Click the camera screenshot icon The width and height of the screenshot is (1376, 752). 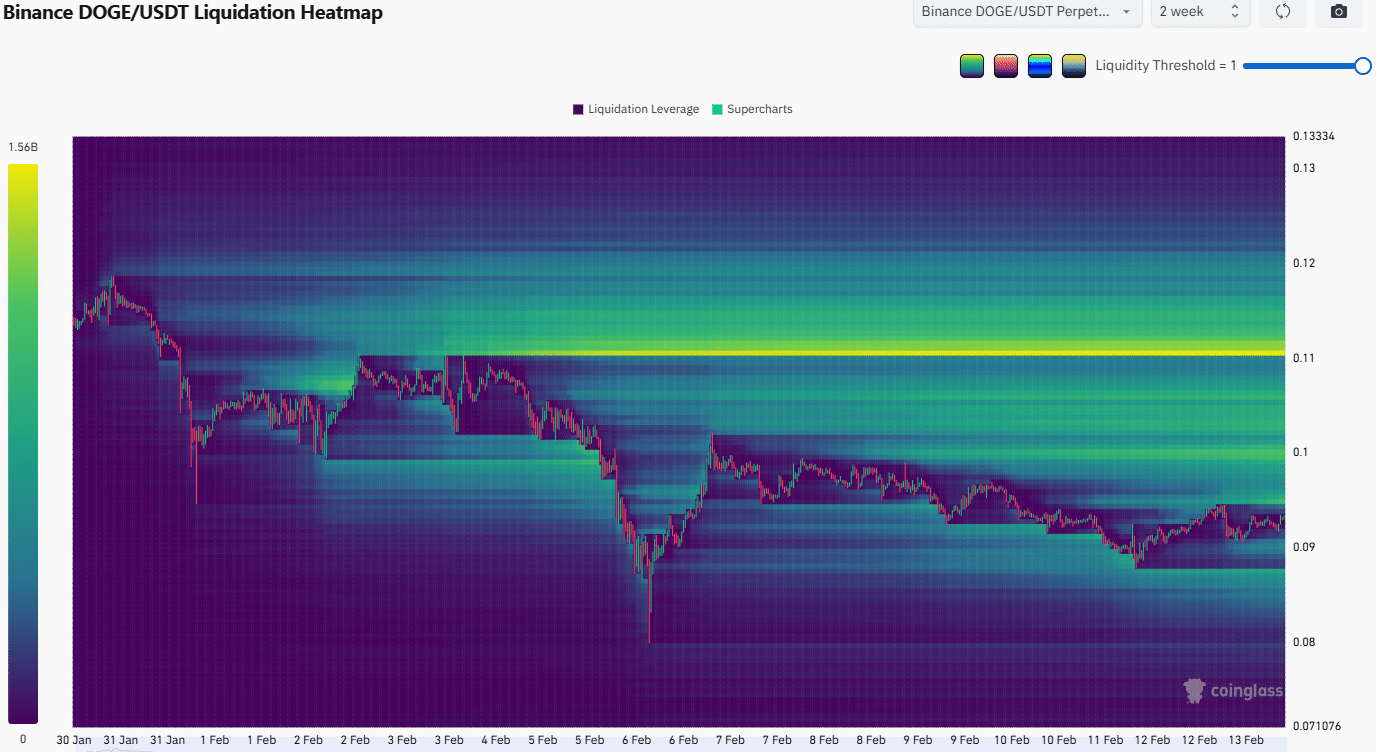(x=1338, y=12)
